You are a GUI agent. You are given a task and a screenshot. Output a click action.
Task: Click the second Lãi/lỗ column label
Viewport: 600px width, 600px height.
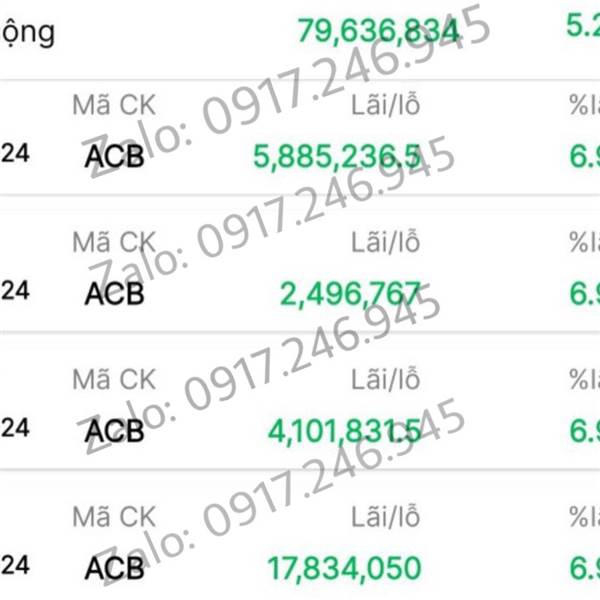click(385, 242)
